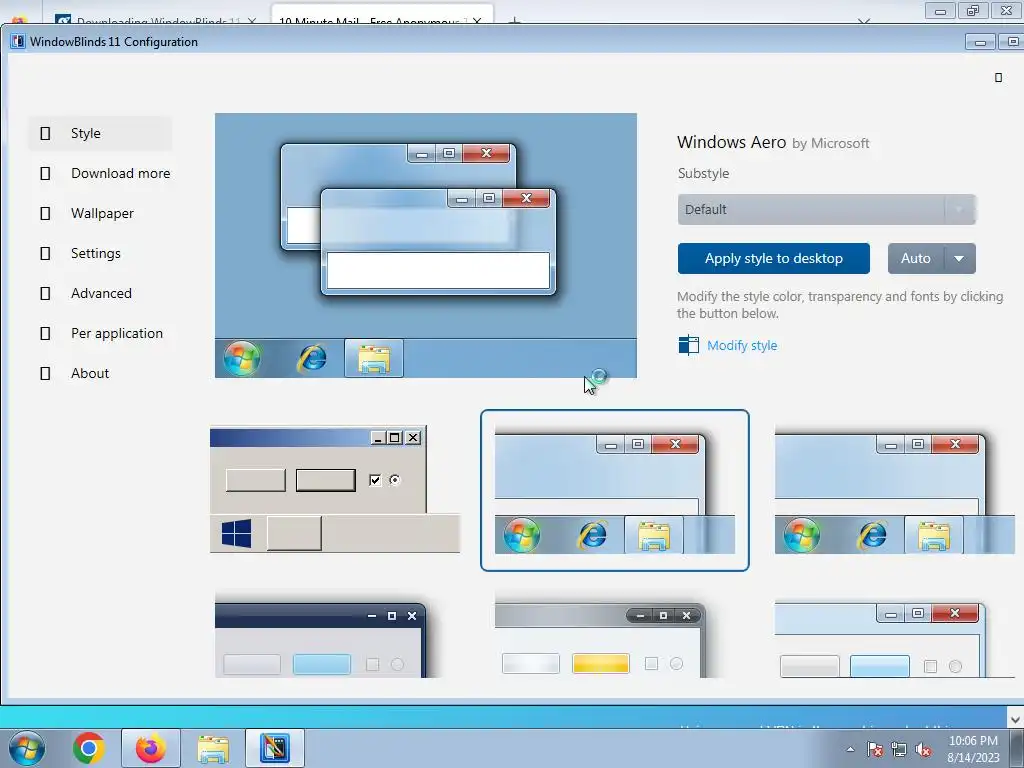1024x768 pixels.
Task: Click the taskbar clock showing 10:06 PM
Action: click(x=973, y=749)
